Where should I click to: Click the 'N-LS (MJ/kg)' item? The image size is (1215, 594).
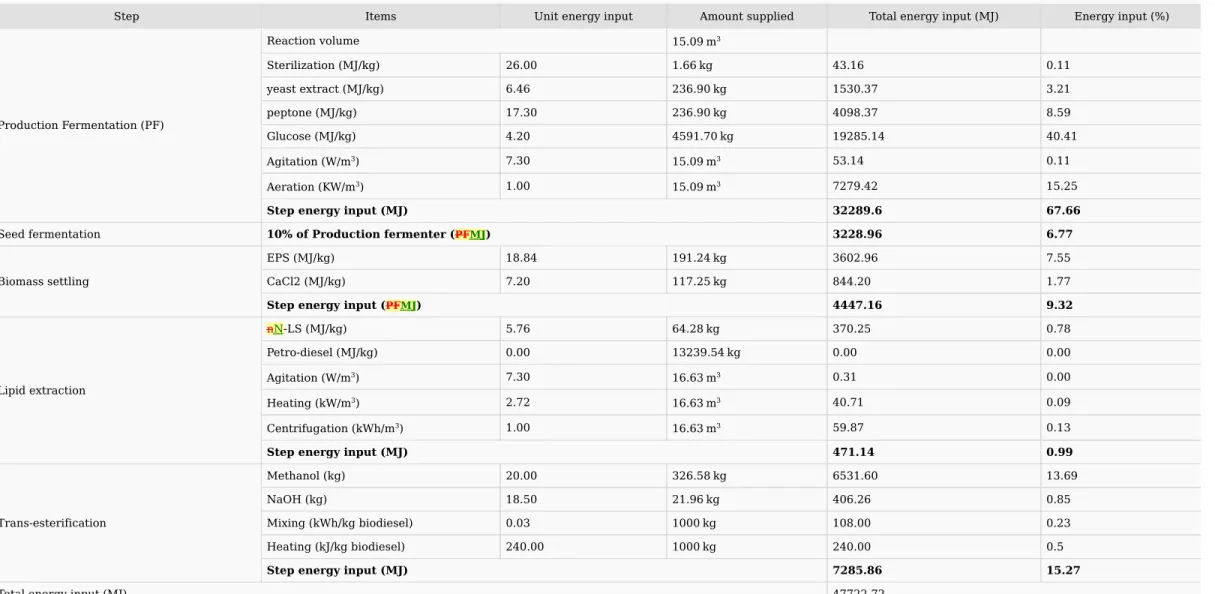pos(306,329)
